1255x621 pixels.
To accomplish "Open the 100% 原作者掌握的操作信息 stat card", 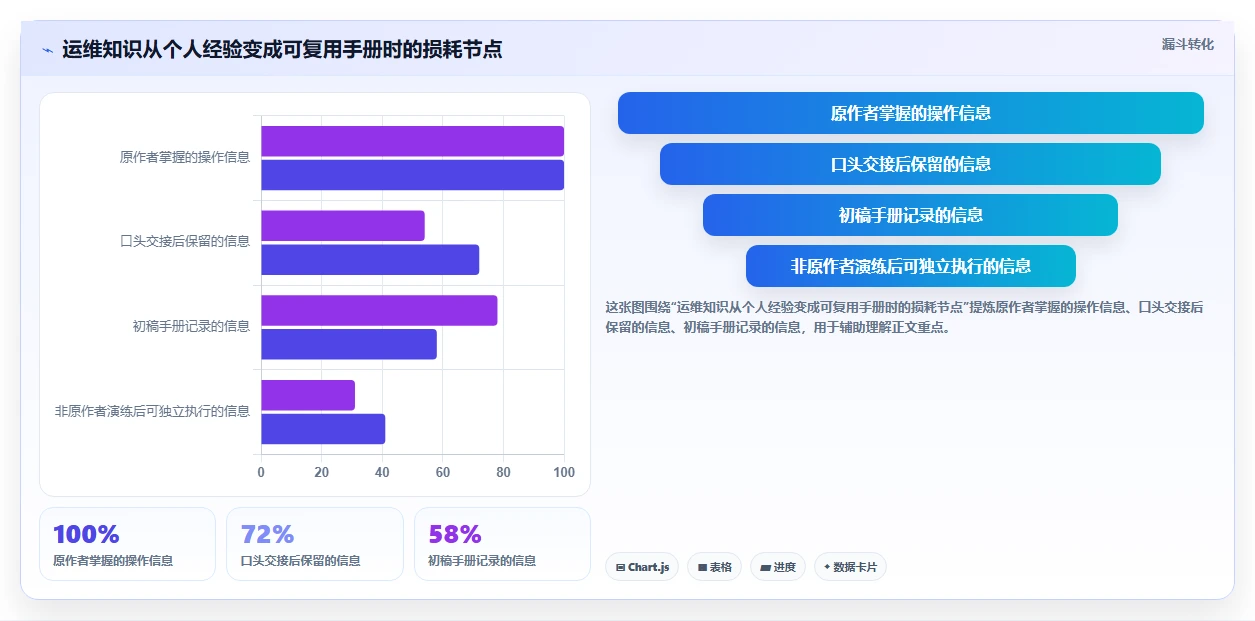I will pyautogui.click(x=127, y=544).
